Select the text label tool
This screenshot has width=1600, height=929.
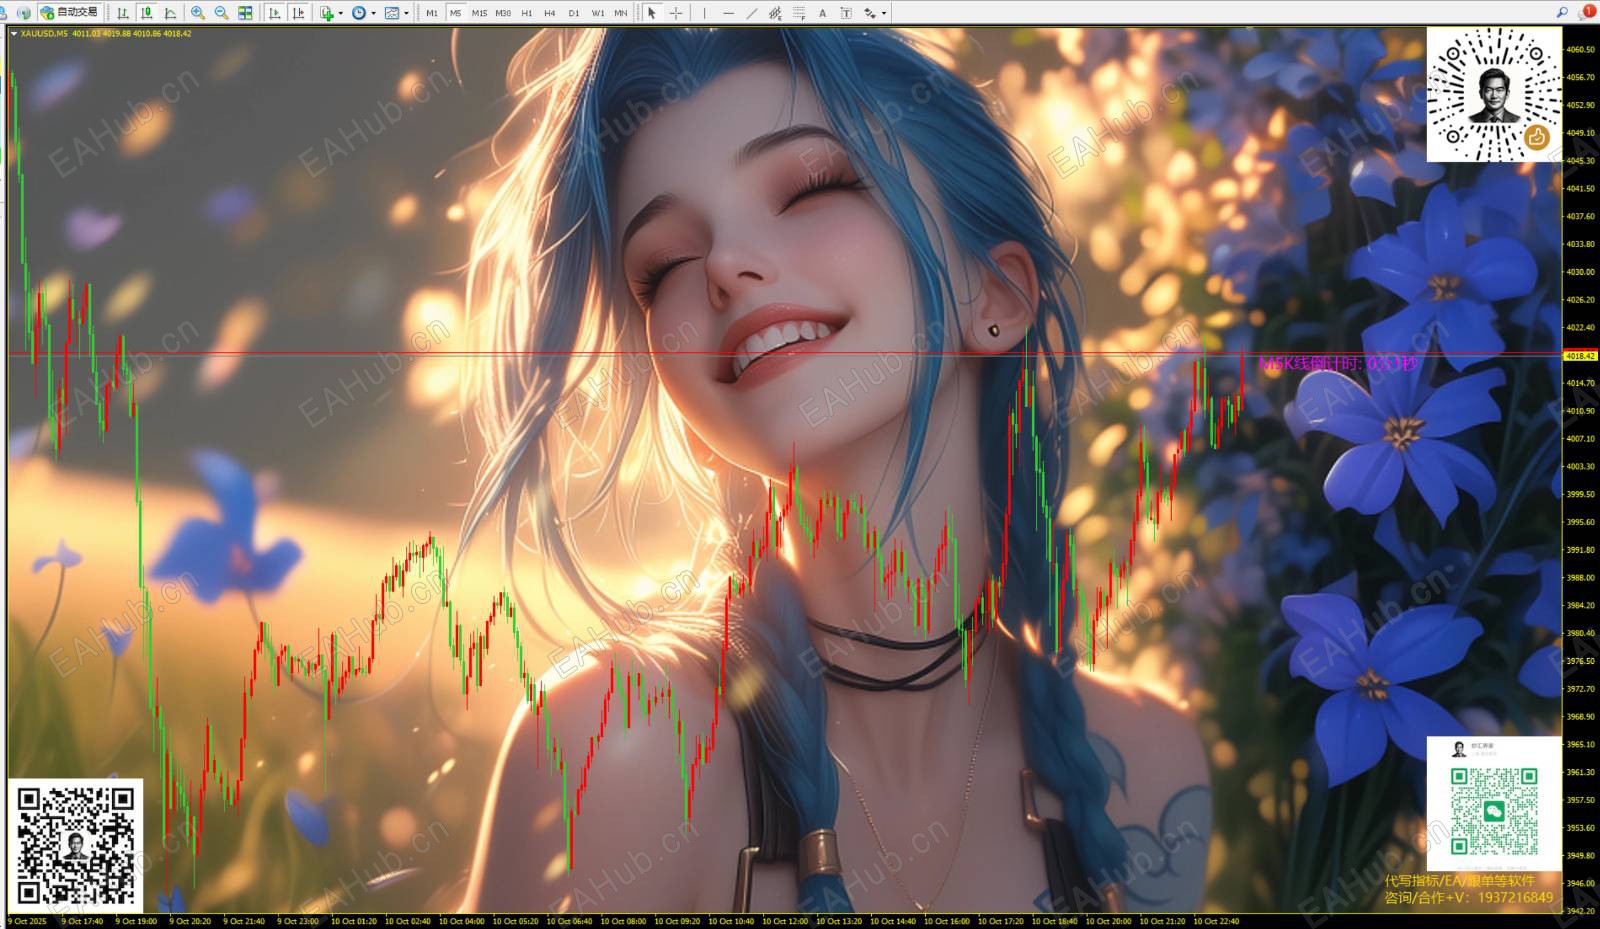846,13
